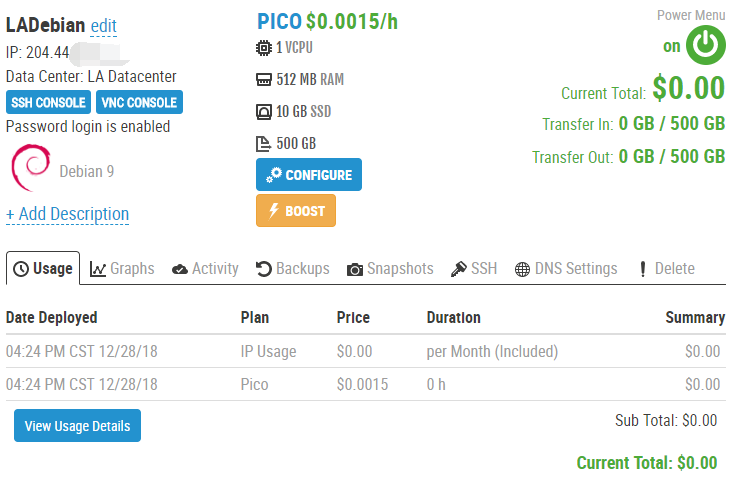Toggle the green power button
Viewport: 730px width, 478px height.
click(x=706, y=45)
